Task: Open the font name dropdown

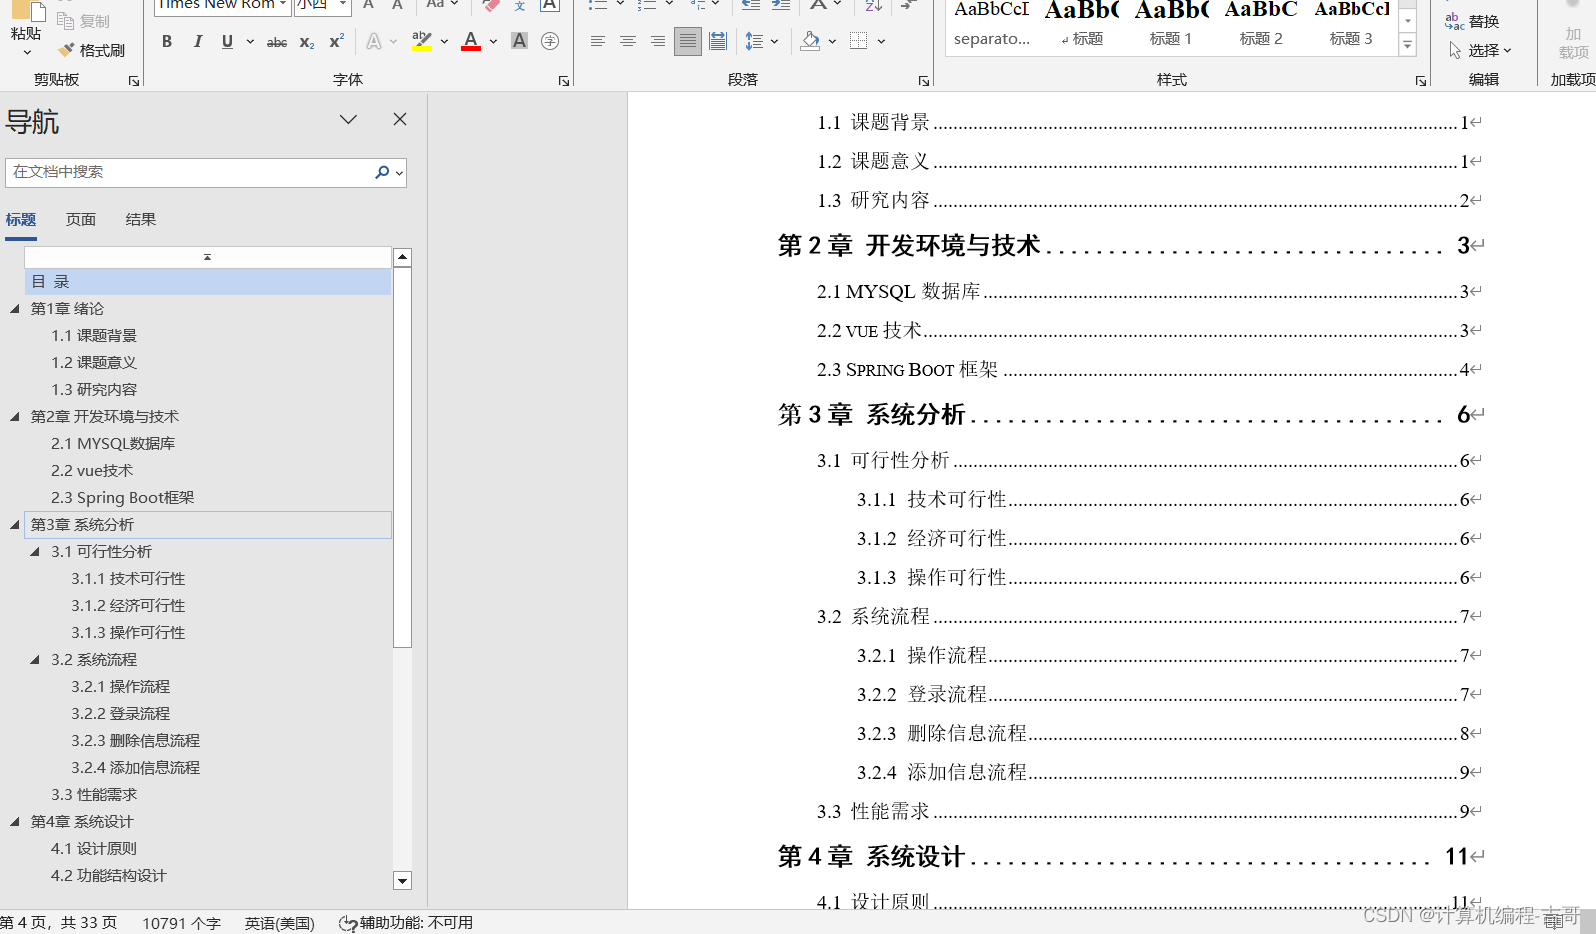Action: click(283, 5)
